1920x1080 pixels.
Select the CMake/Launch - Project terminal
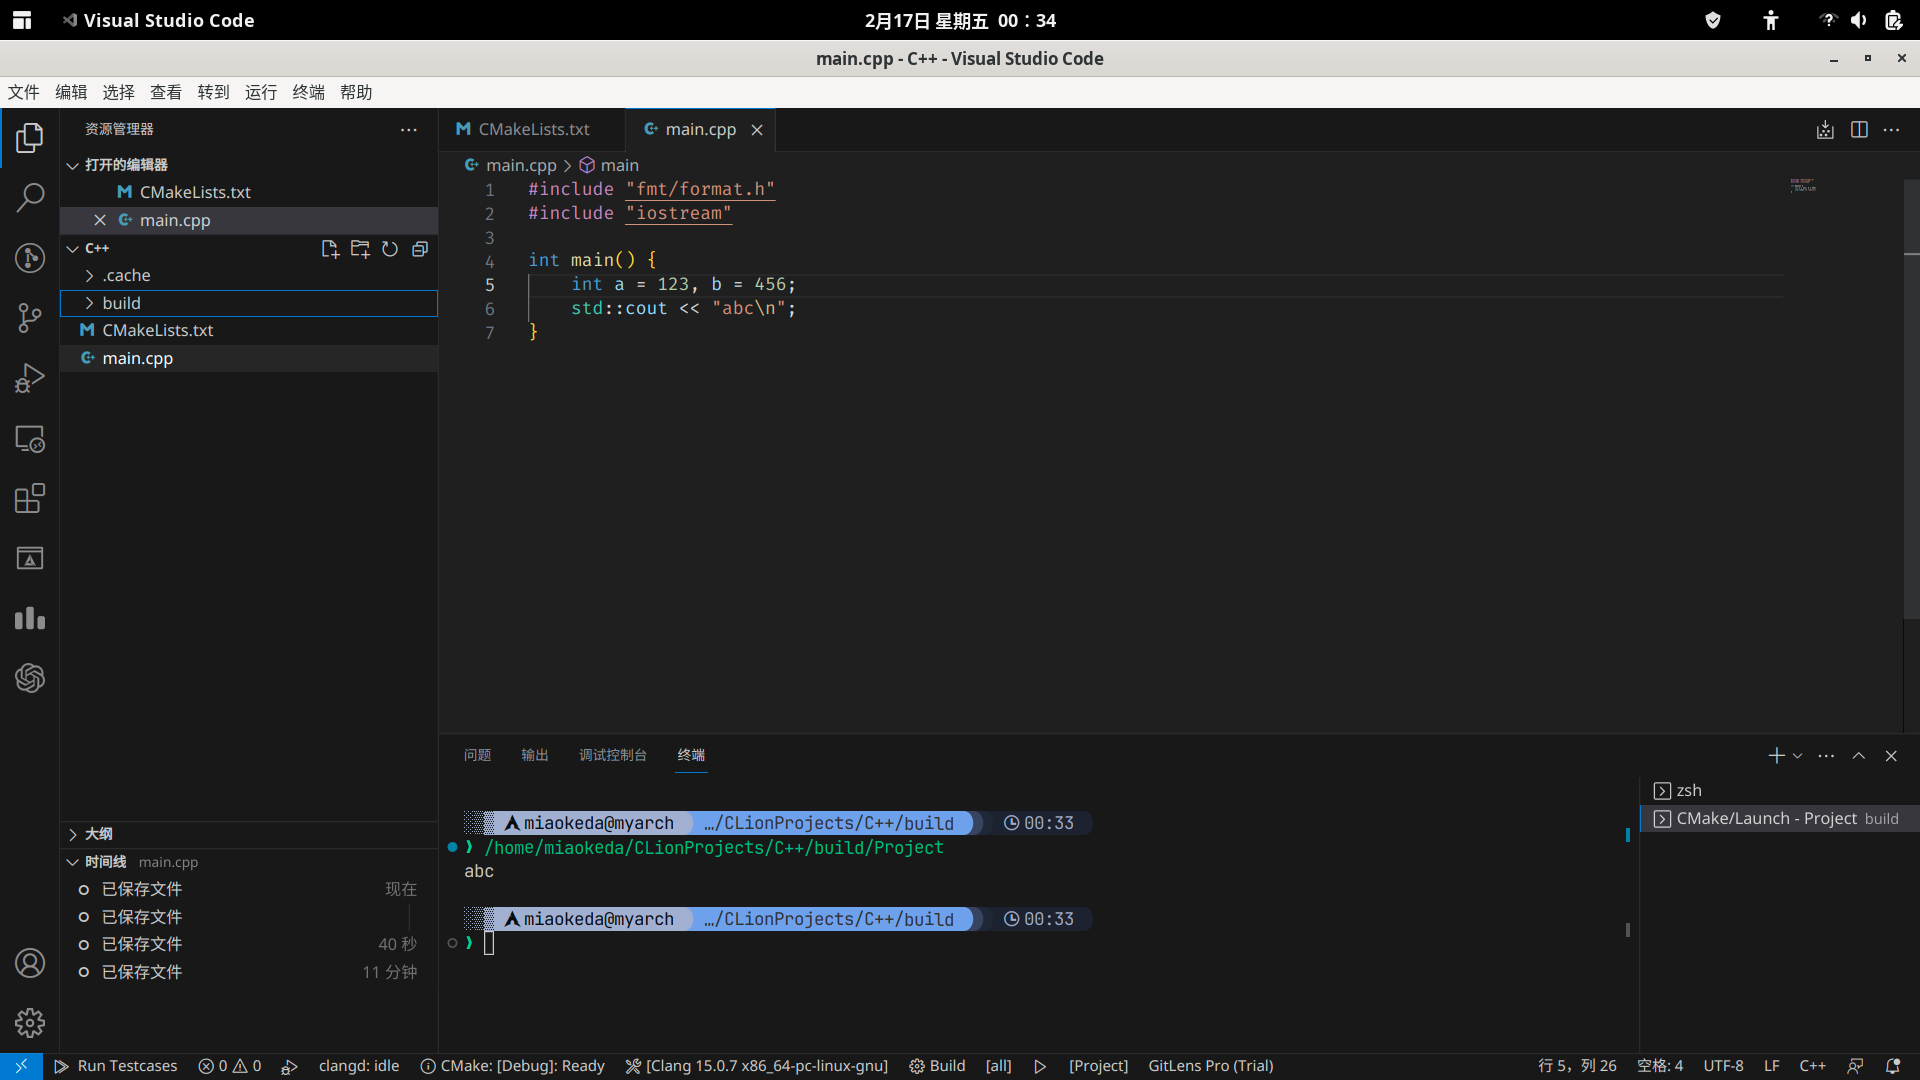point(1780,819)
